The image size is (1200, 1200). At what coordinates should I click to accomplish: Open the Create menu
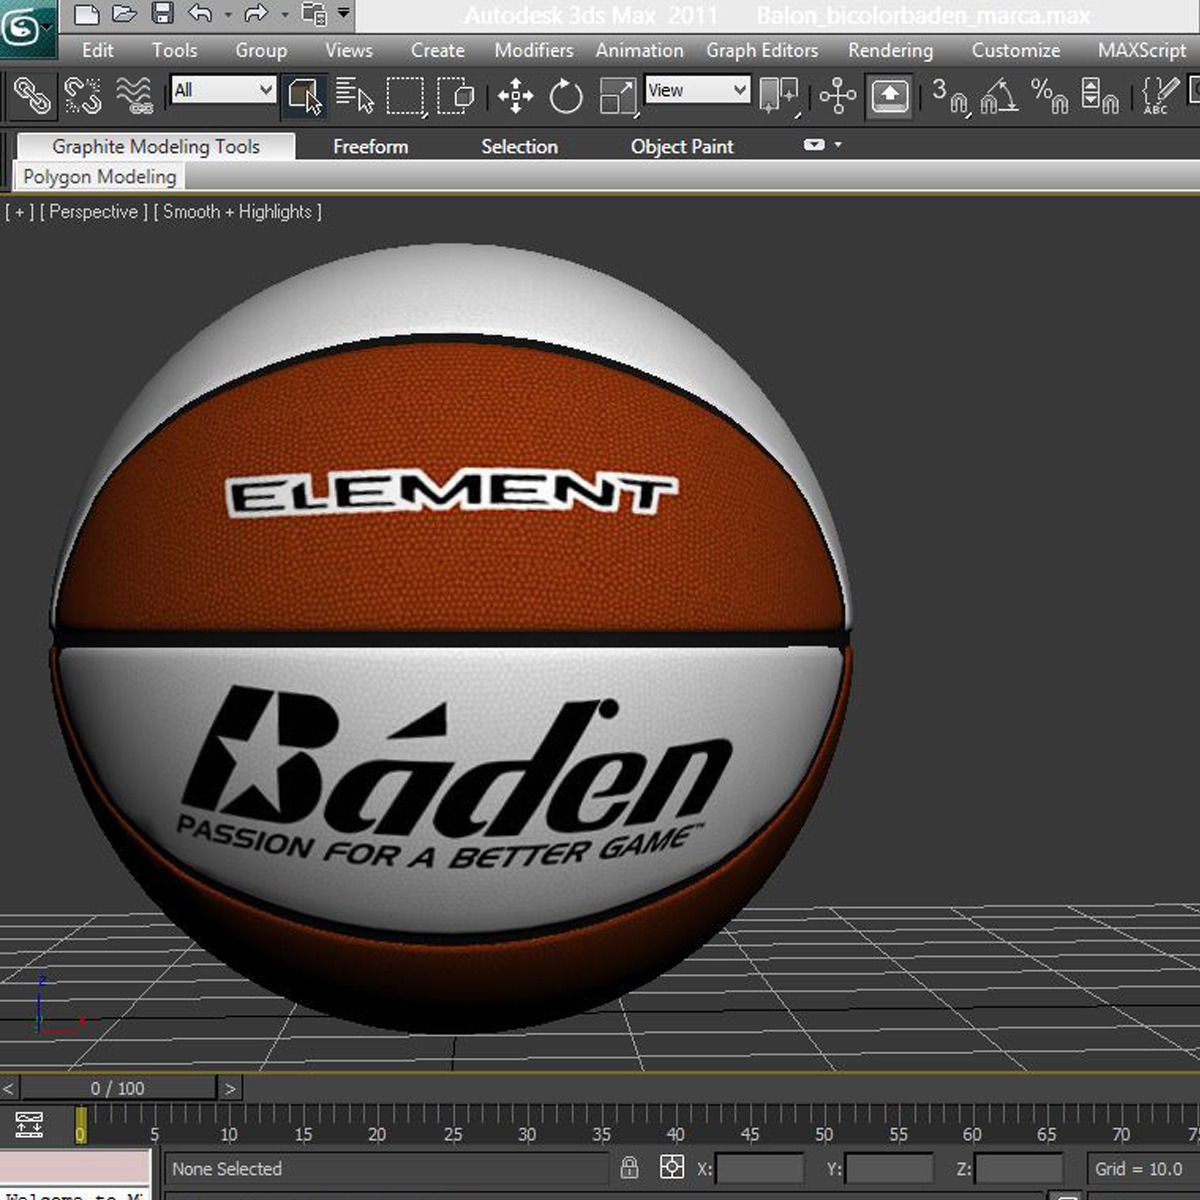tap(437, 50)
